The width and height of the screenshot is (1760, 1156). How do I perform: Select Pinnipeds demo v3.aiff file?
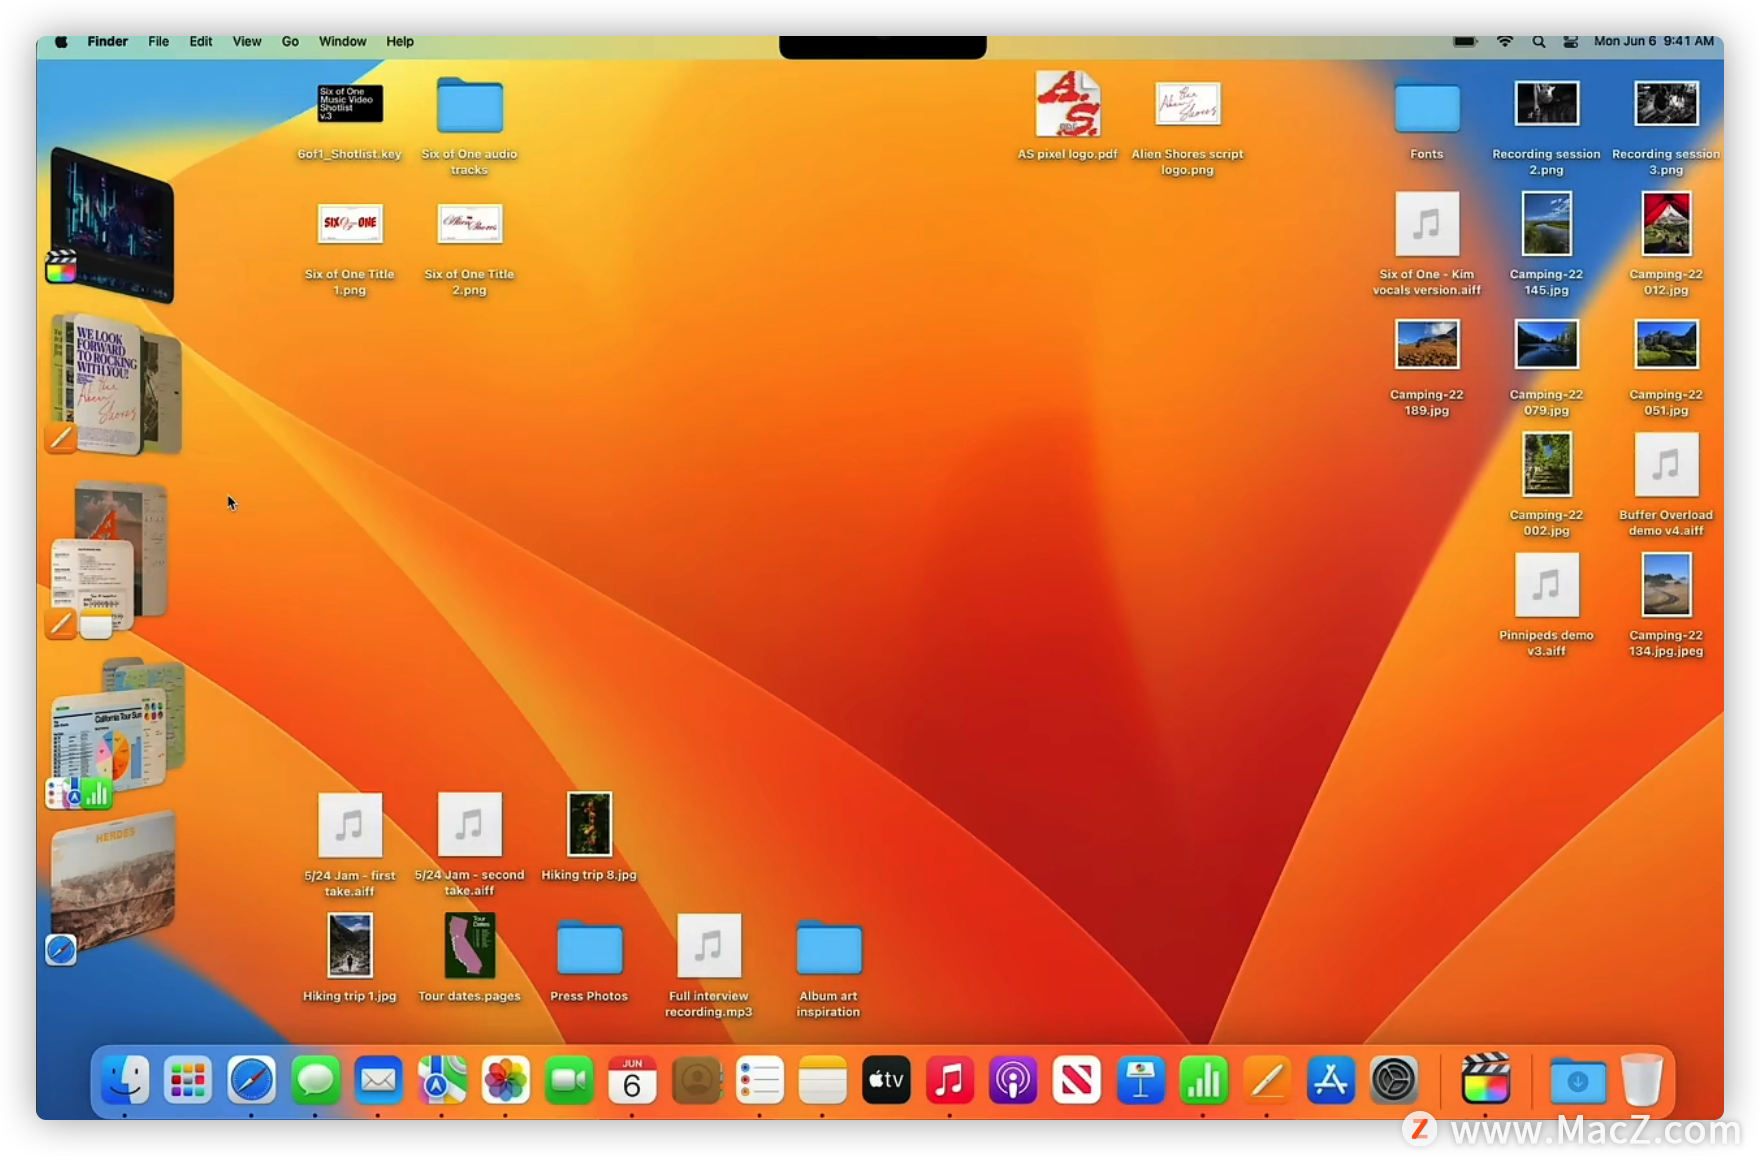(x=1546, y=605)
